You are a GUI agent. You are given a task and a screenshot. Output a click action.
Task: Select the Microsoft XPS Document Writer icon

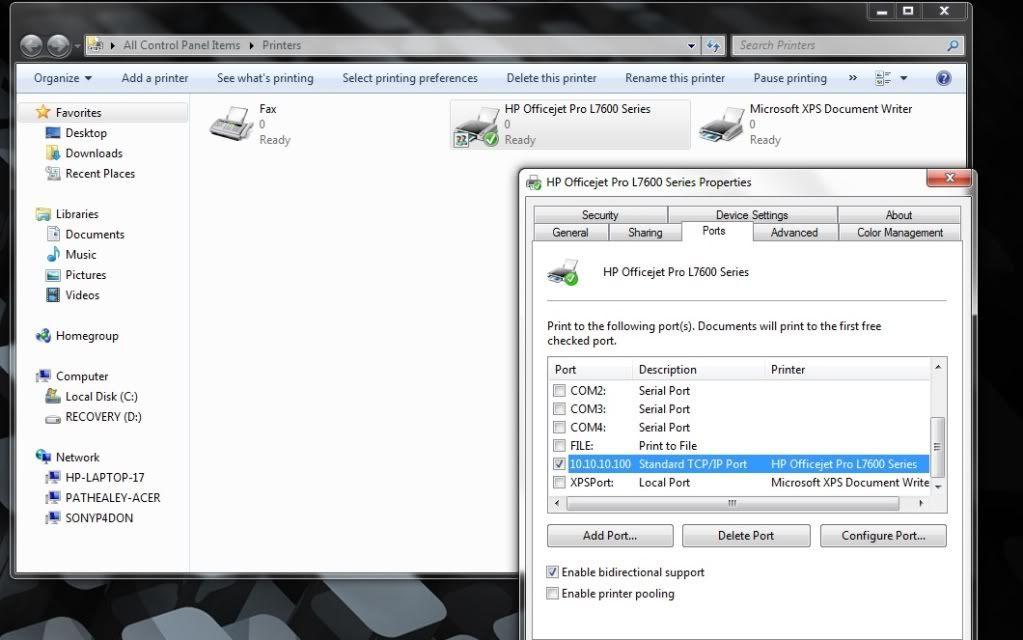pyautogui.click(x=721, y=124)
